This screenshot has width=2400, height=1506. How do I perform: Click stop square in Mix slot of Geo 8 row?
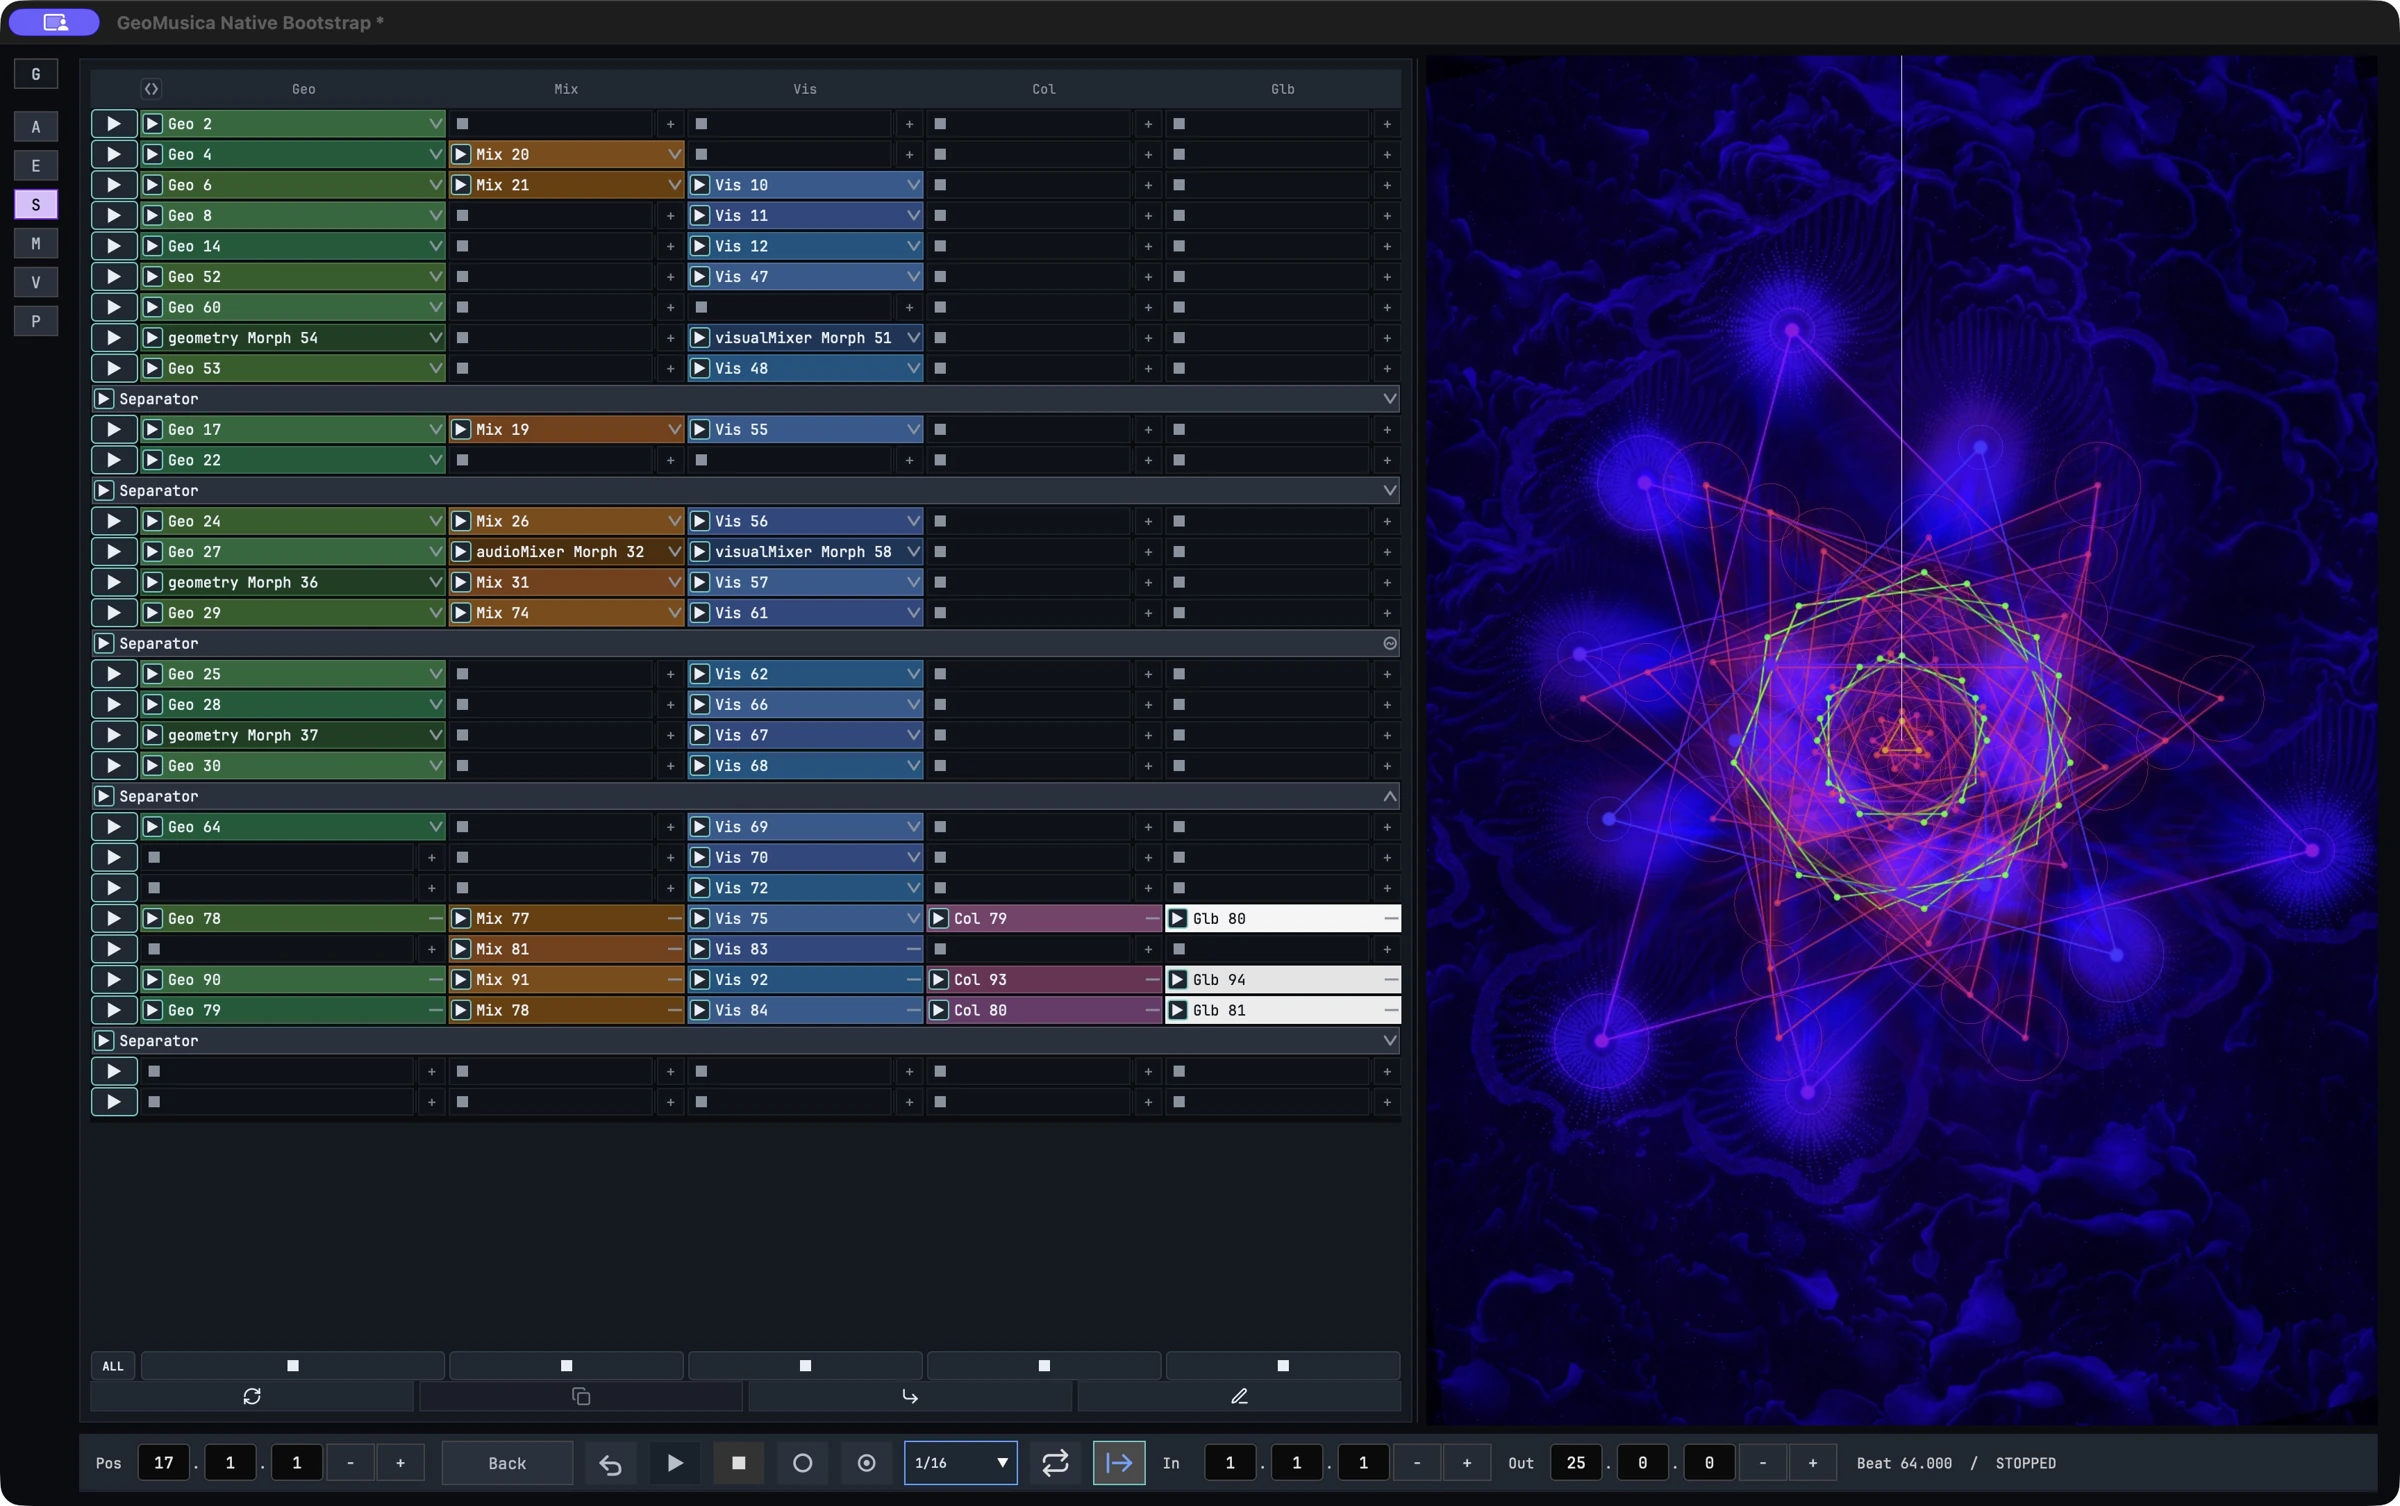[x=462, y=216]
